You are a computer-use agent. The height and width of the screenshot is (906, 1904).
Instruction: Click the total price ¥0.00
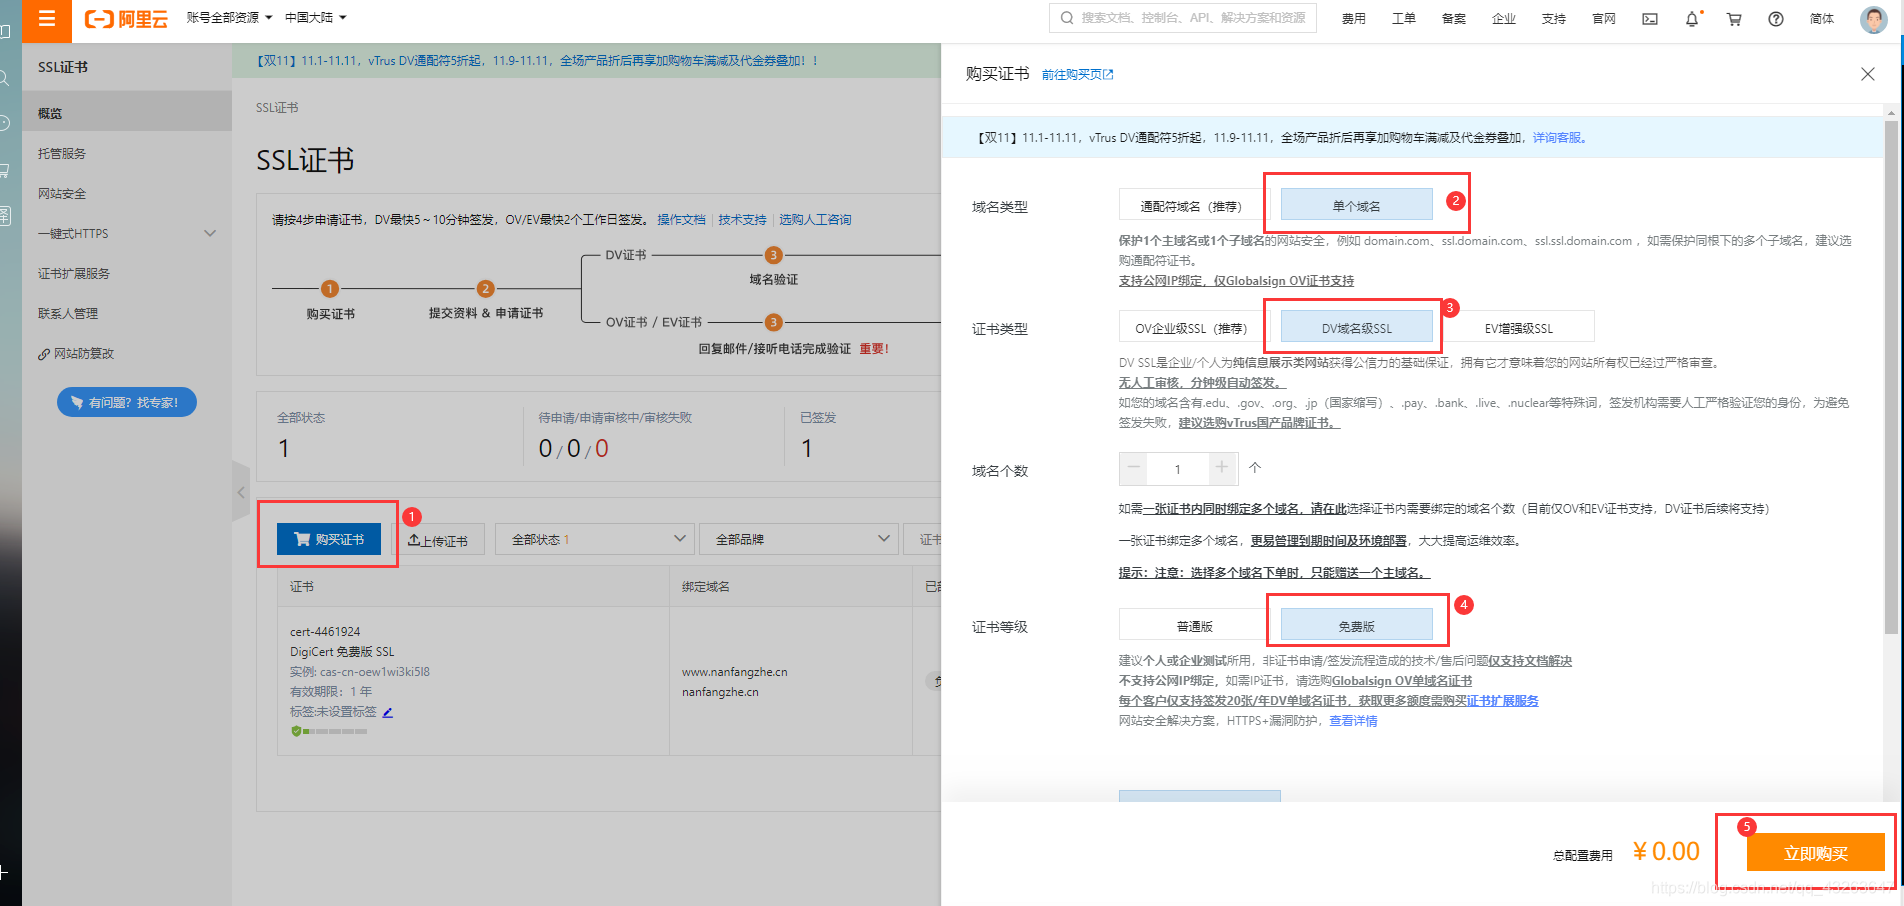pos(1666,851)
